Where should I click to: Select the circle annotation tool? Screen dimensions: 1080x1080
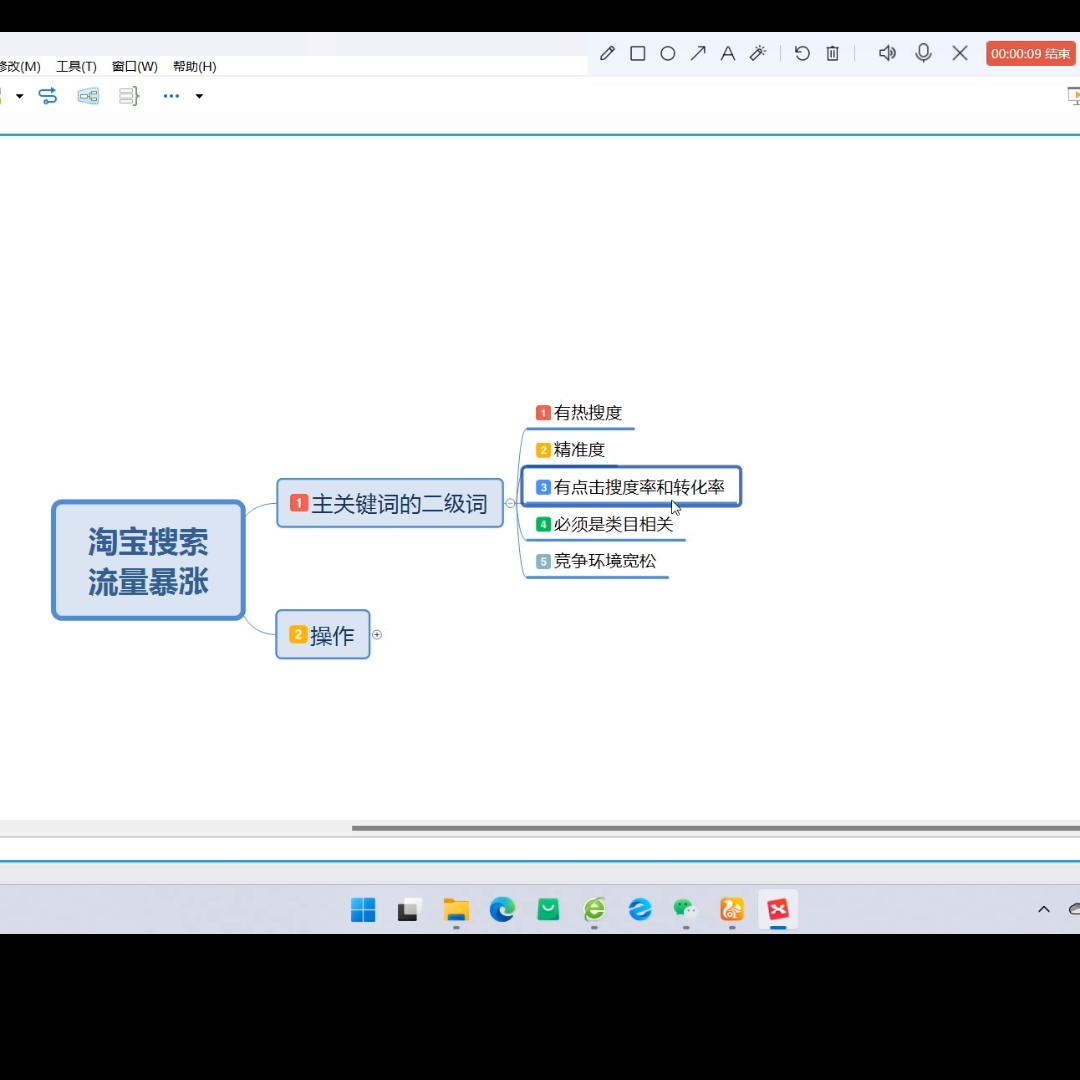667,53
